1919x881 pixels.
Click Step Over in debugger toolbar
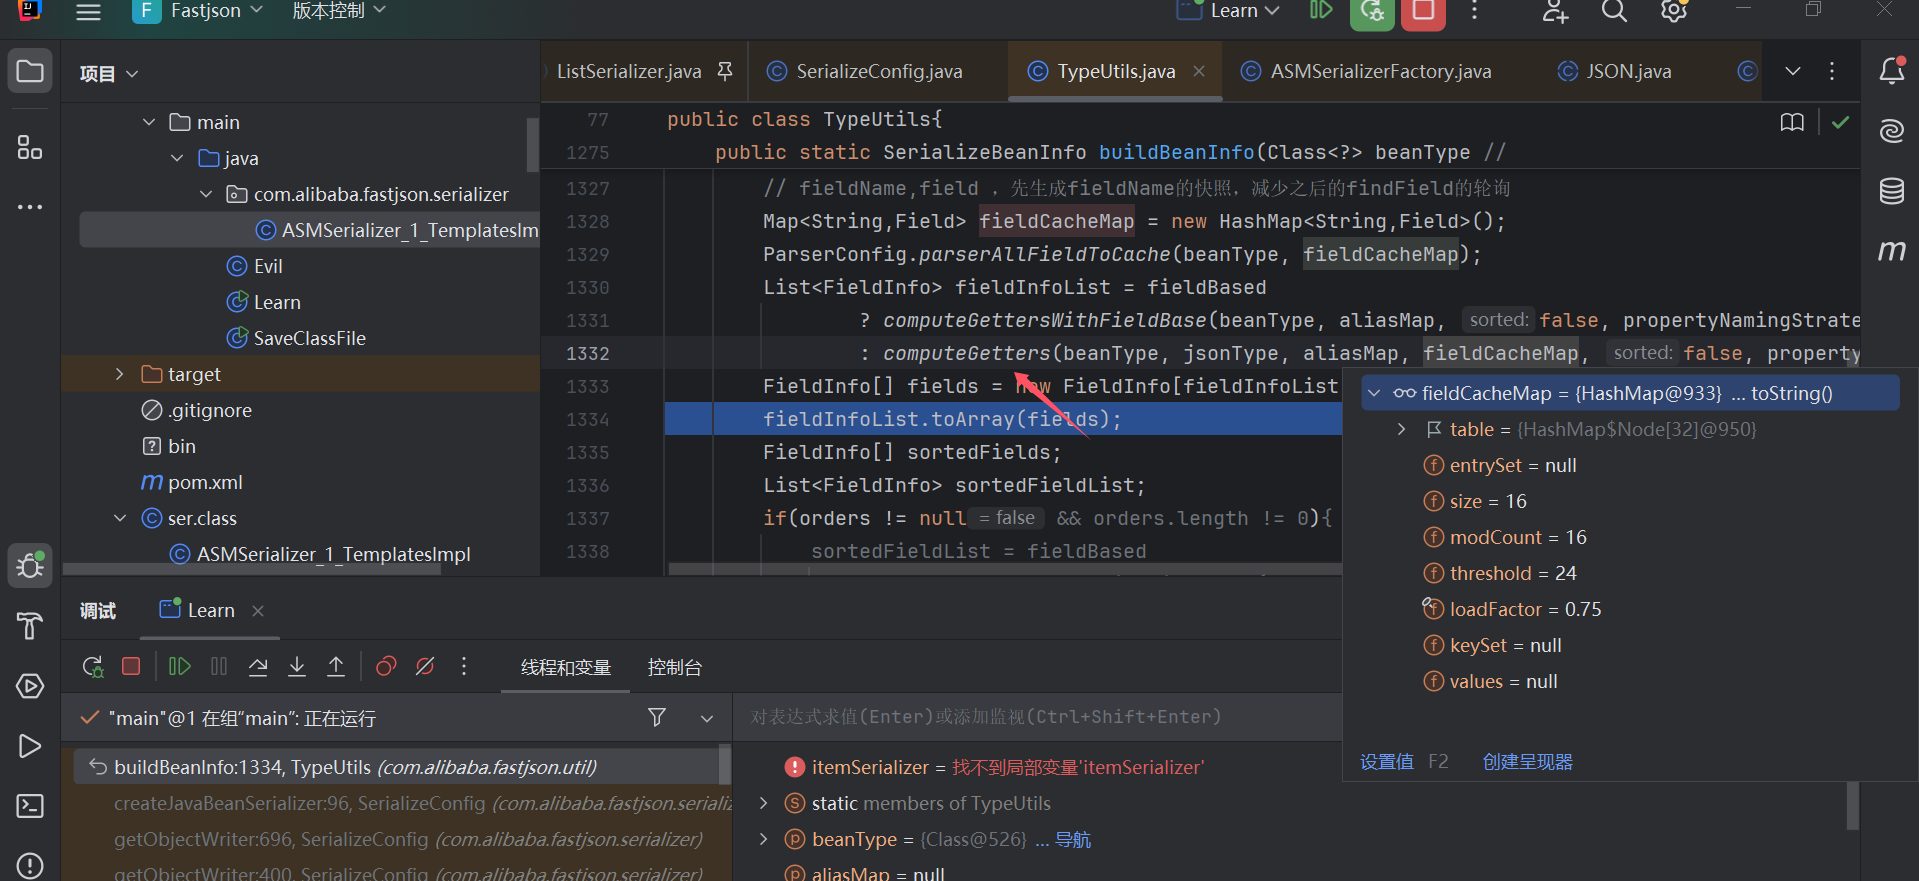coord(258,667)
